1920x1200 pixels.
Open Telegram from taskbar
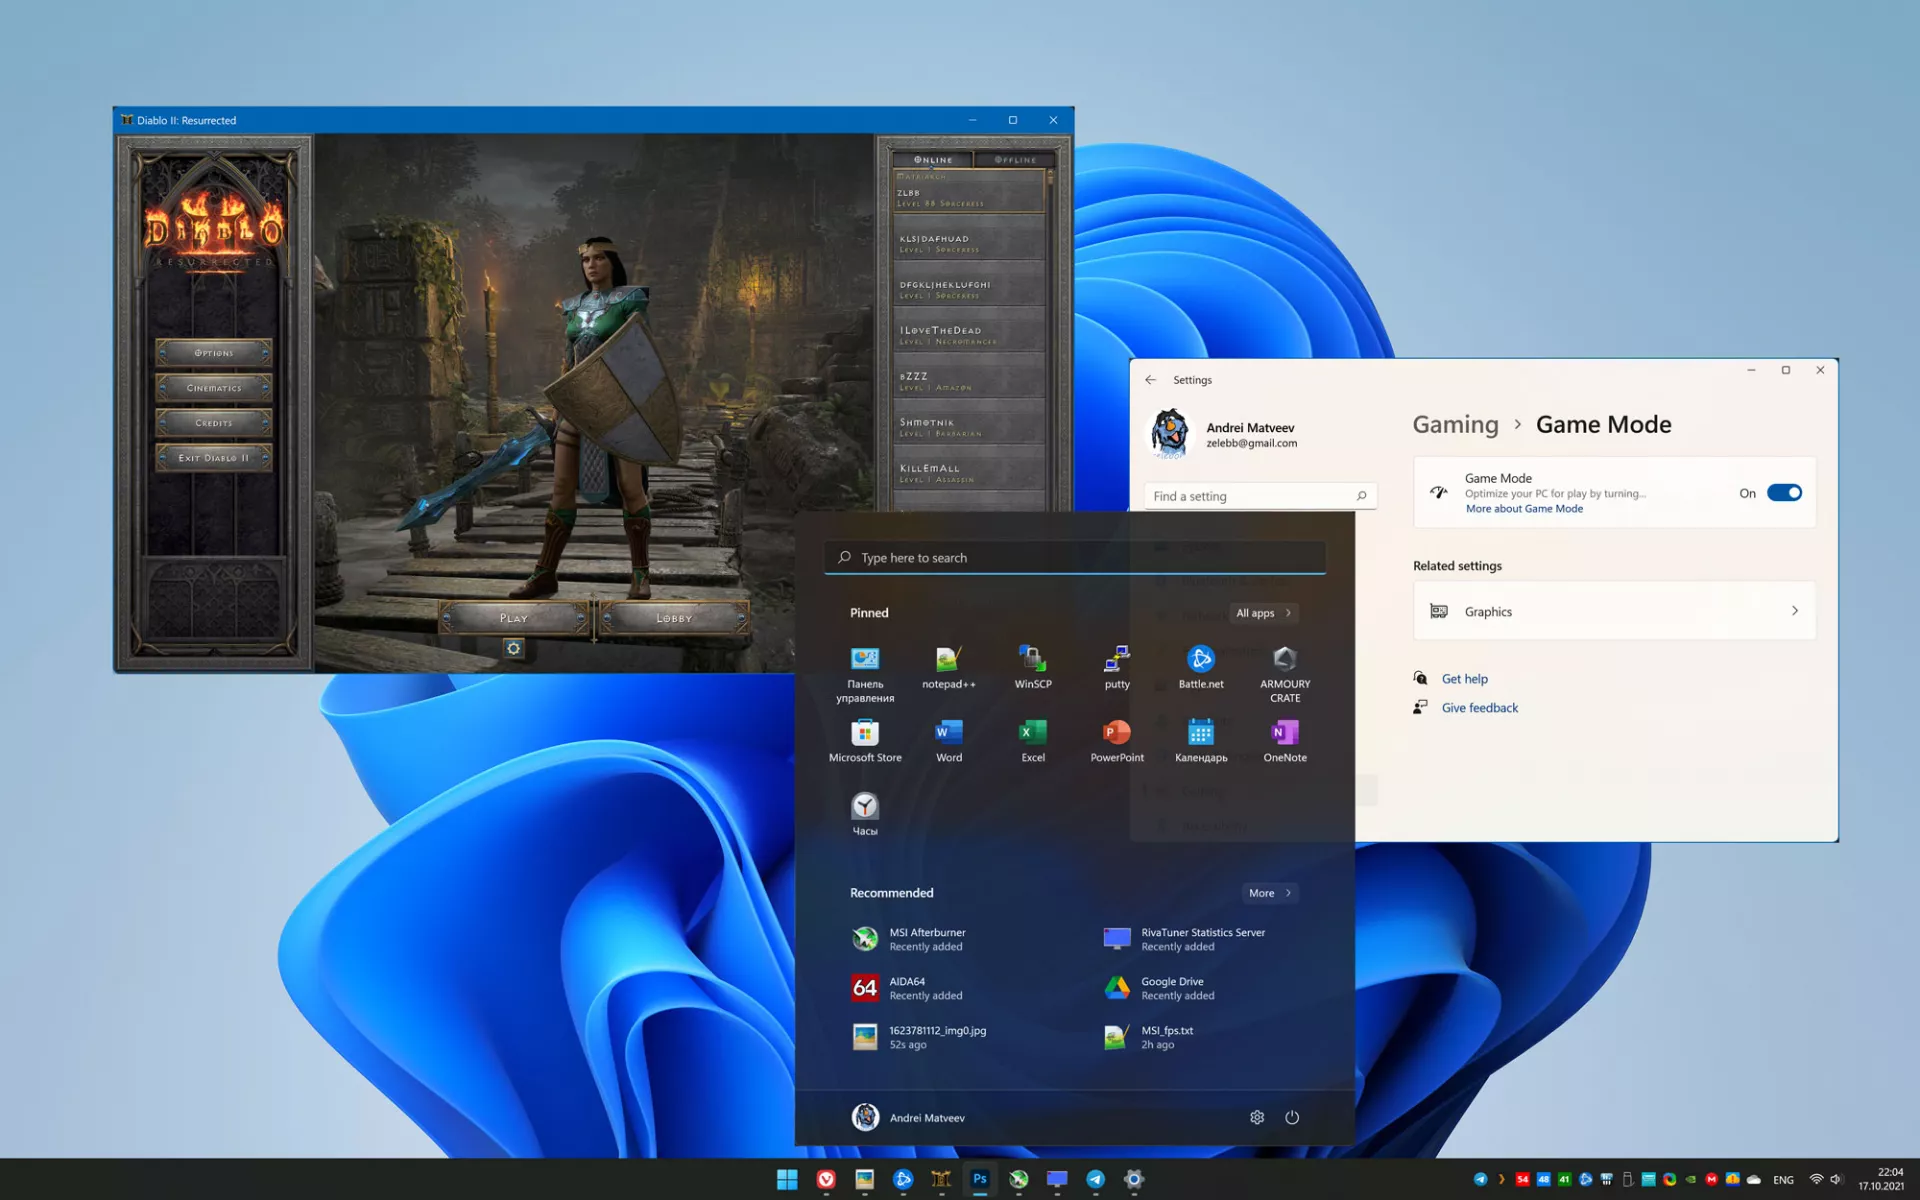click(1095, 1179)
